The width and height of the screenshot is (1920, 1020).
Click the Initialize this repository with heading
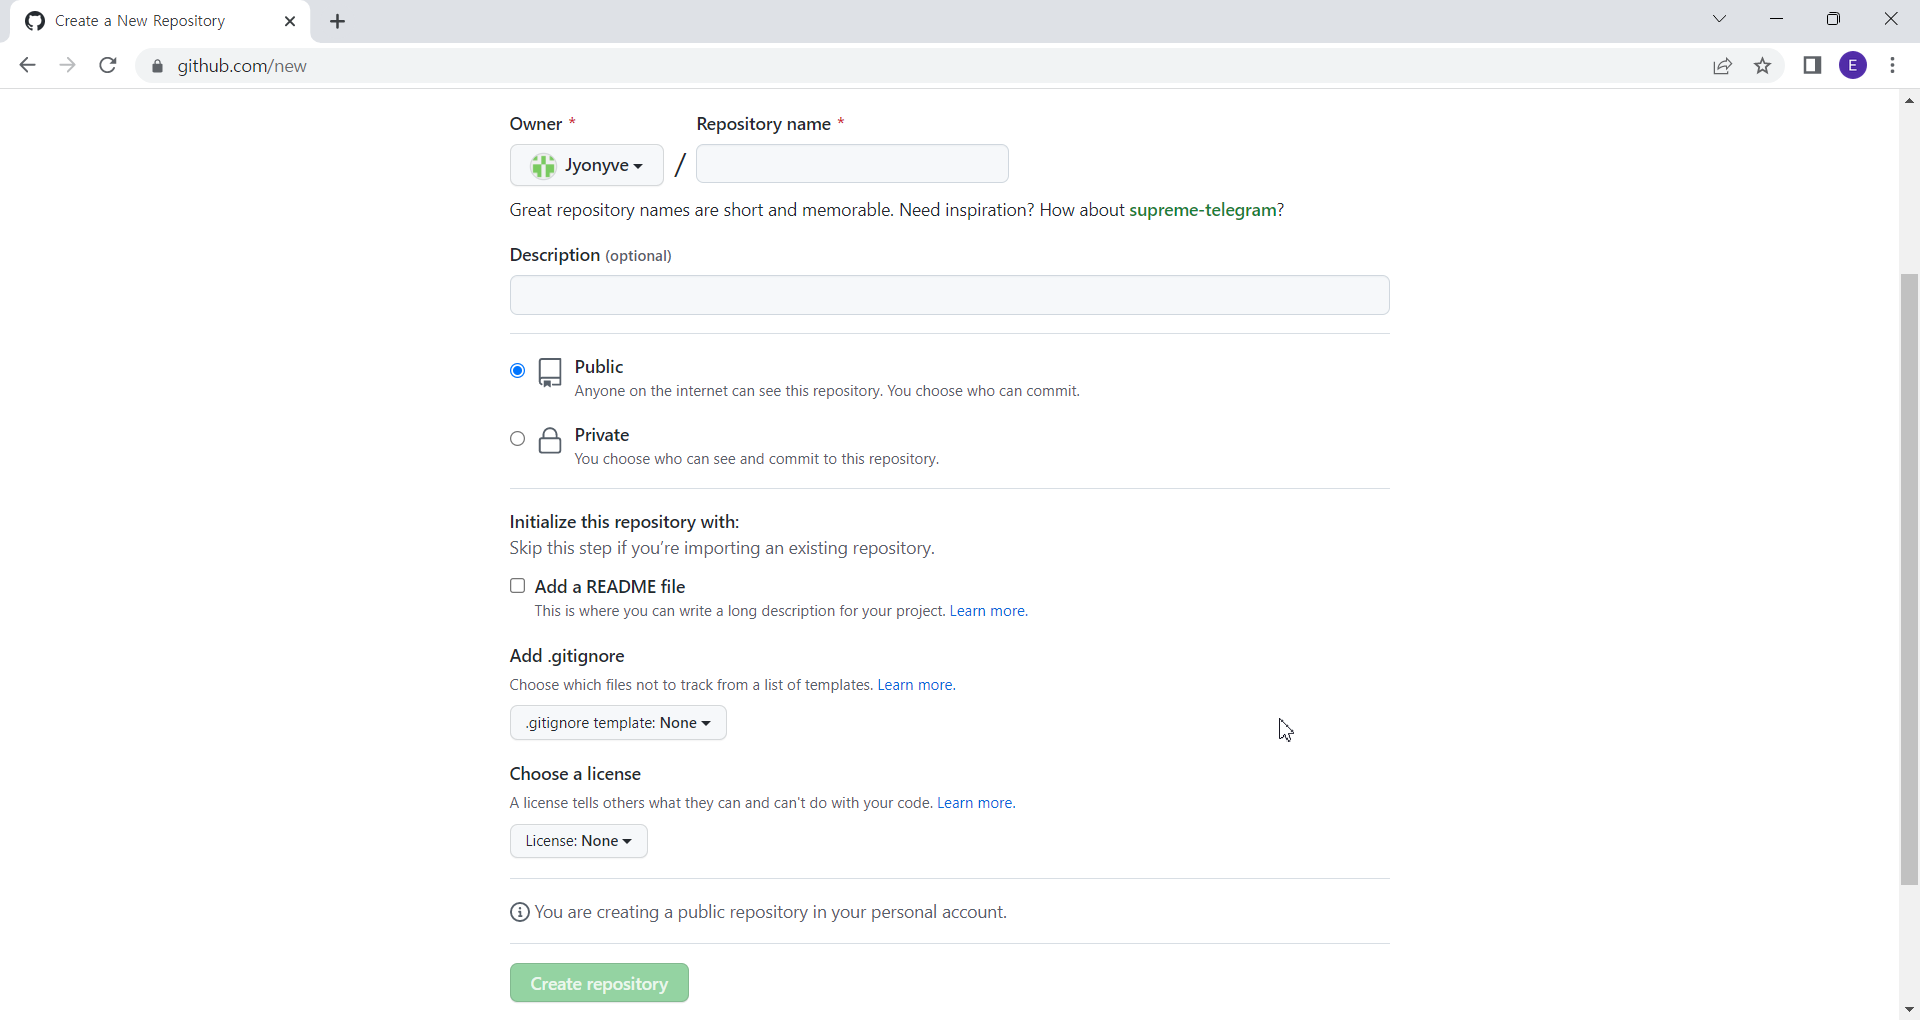click(x=624, y=522)
